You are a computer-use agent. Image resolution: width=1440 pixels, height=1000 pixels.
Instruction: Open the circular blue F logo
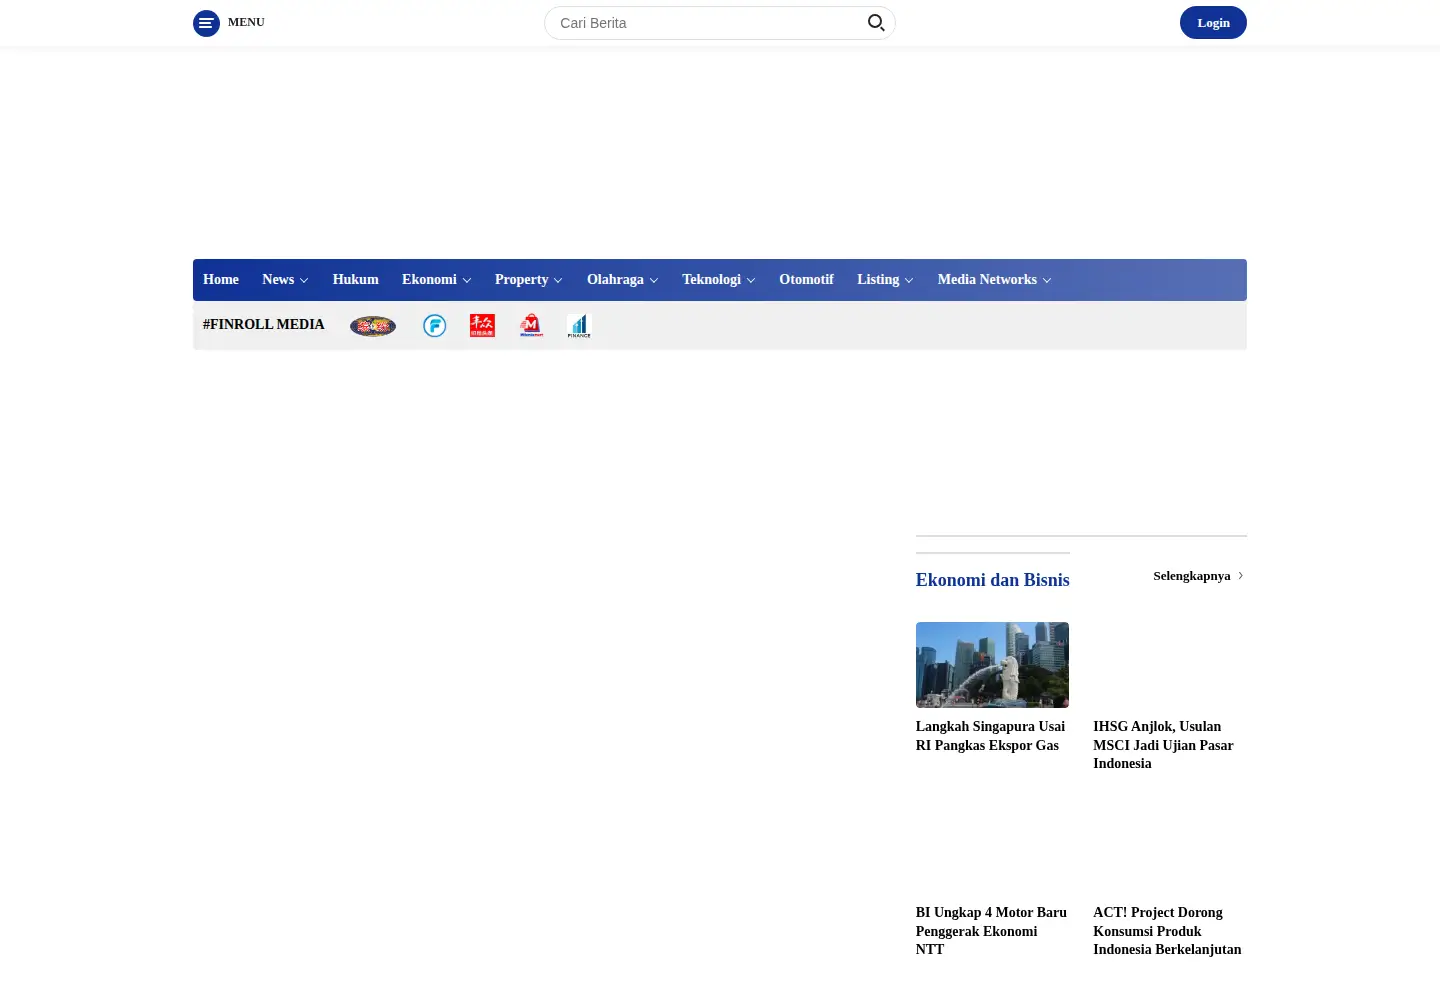[x=434, y=326]
